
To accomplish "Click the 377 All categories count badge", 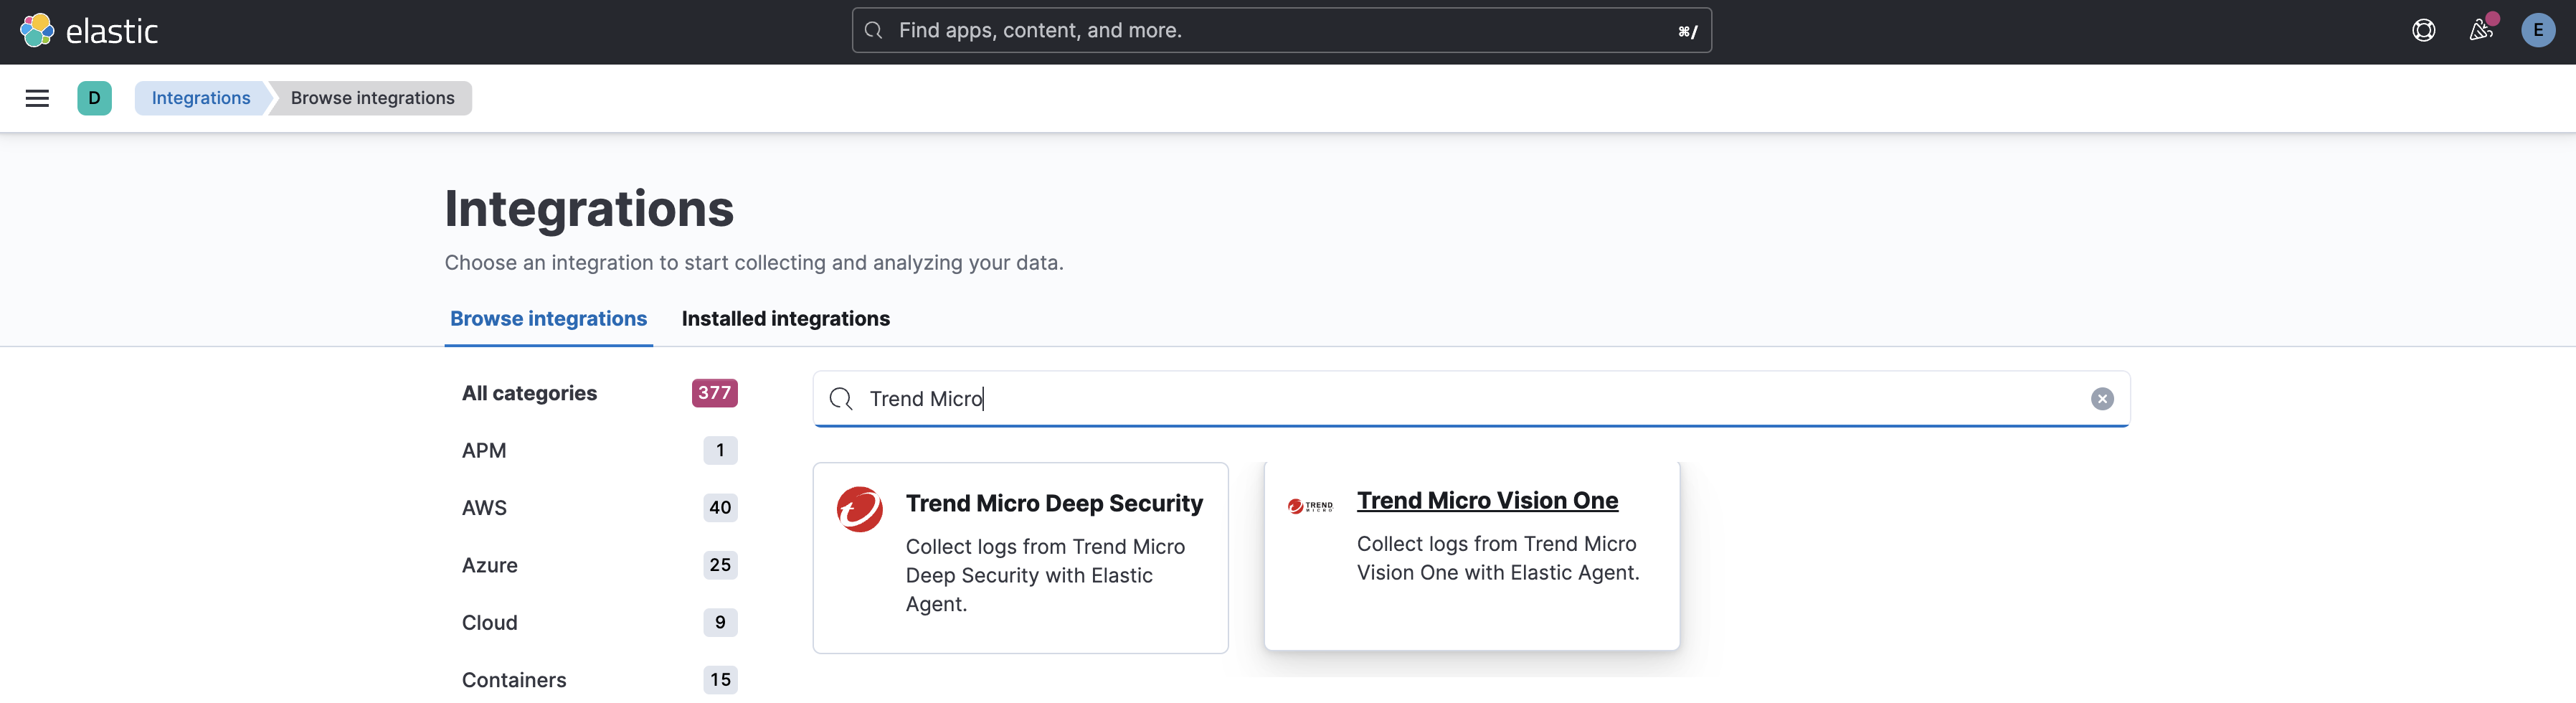I will pos(714,393).
